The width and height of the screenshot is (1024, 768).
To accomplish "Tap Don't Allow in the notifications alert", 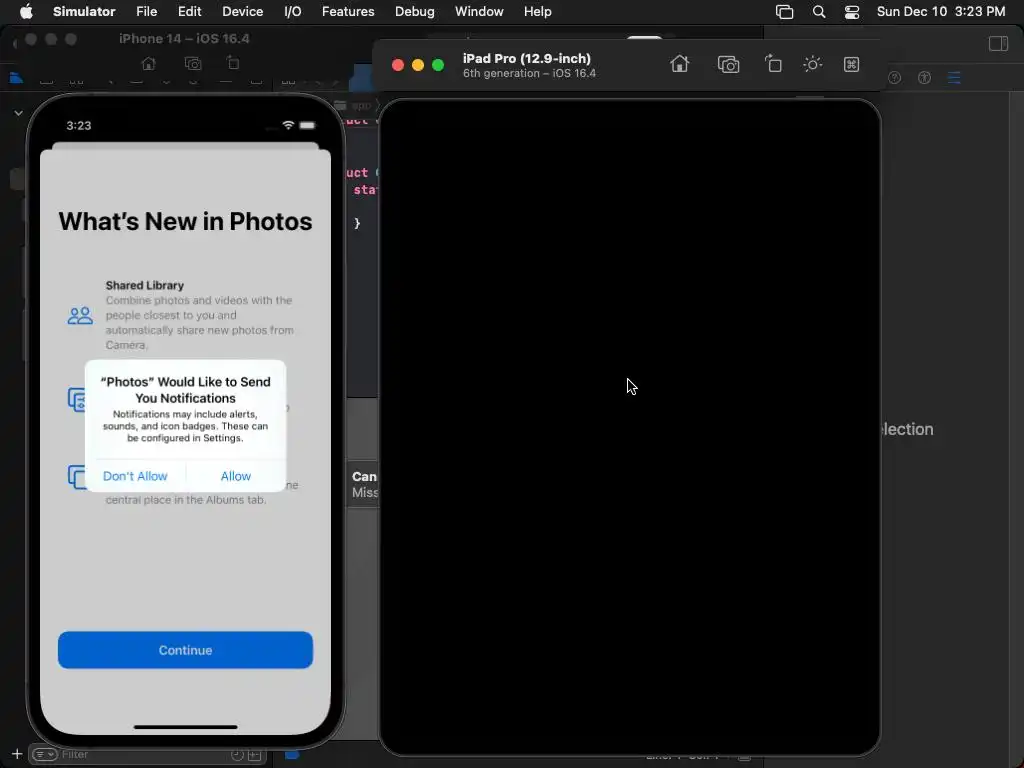I will pos(135,476).
